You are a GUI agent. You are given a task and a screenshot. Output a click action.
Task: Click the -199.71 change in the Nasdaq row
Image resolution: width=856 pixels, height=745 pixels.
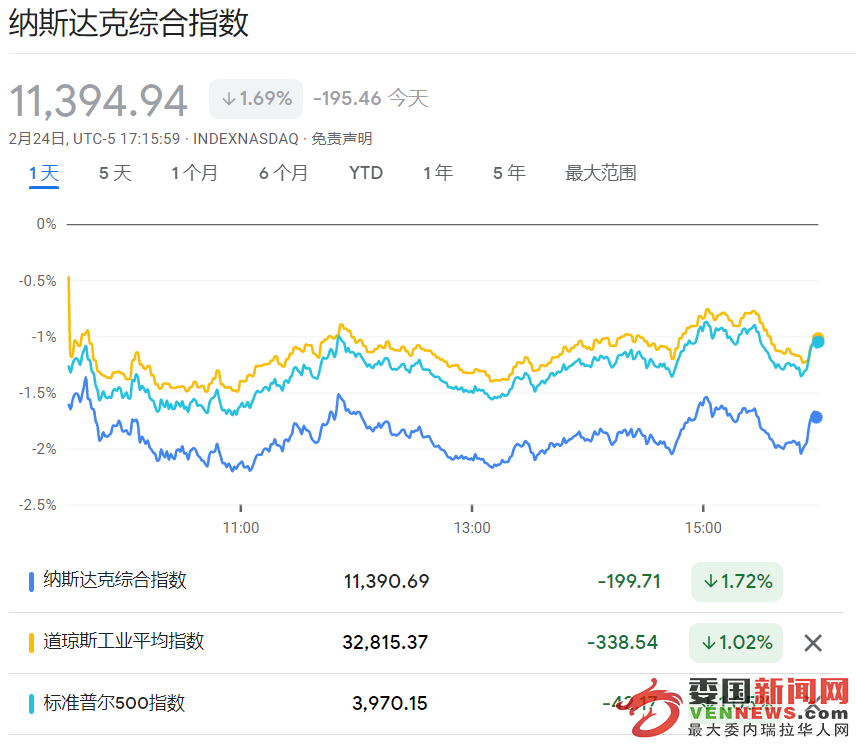[x=629, y=582]
